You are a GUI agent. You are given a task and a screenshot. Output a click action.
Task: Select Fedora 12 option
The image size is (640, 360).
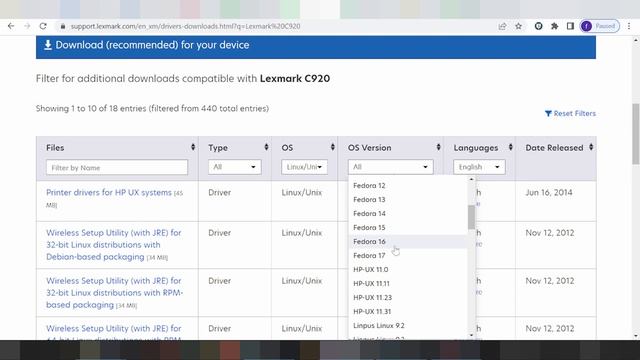(408, 185)
